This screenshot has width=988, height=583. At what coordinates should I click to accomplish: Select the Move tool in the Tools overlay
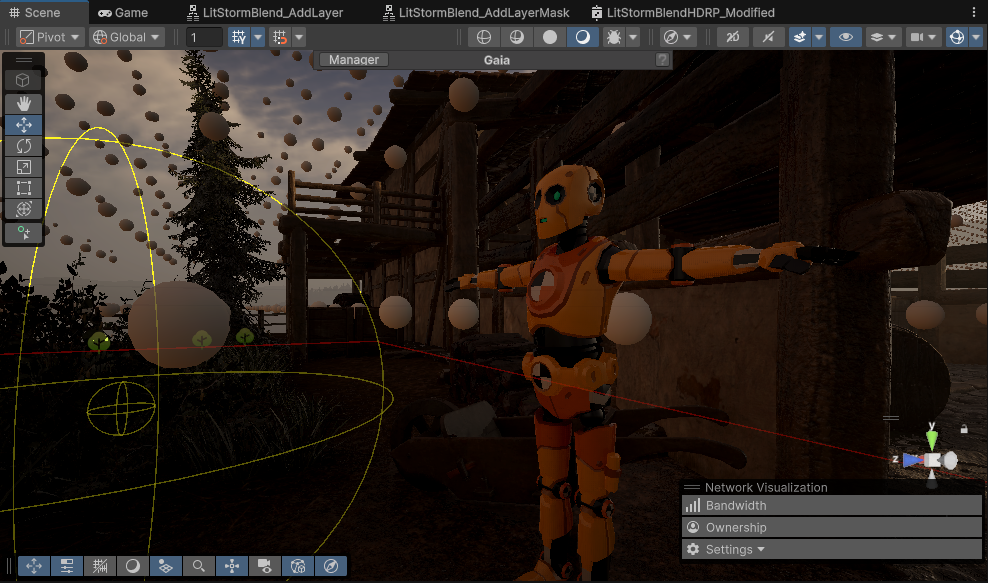(x=24, y=124)
